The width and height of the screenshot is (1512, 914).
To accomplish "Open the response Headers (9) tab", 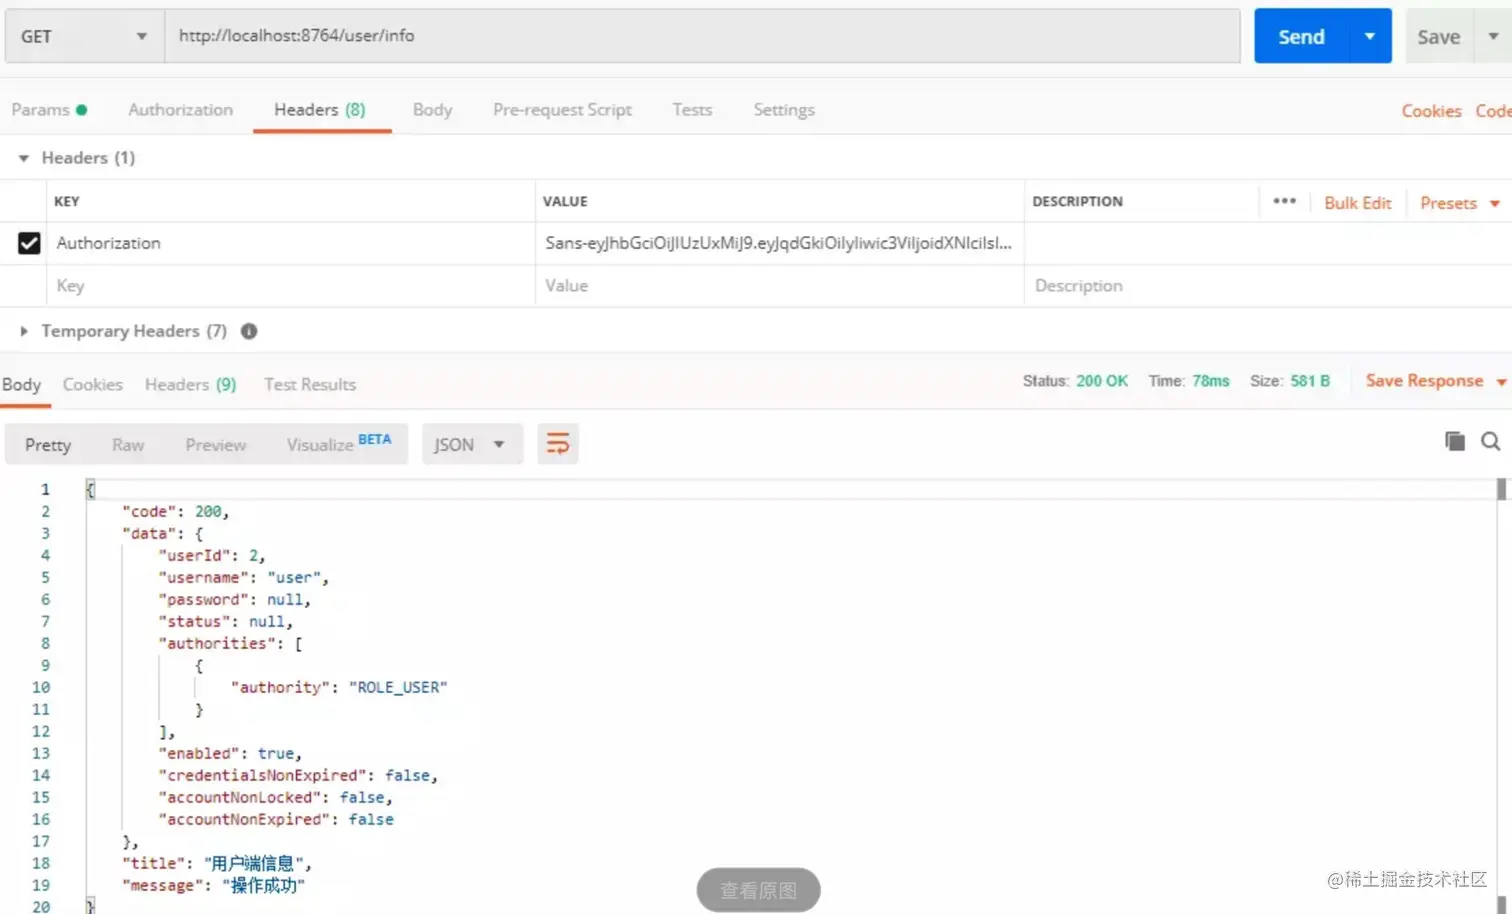I will [x=190, y=384].
